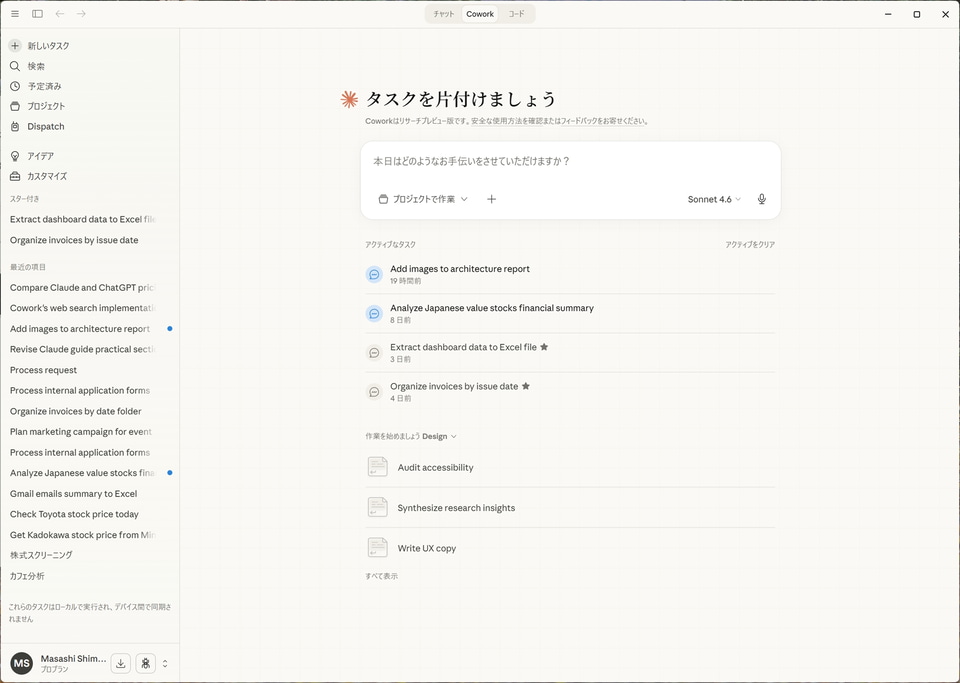Open active task Add images to architecture report
The height and width of the screenshot is (683, 960).
[570, 274]
